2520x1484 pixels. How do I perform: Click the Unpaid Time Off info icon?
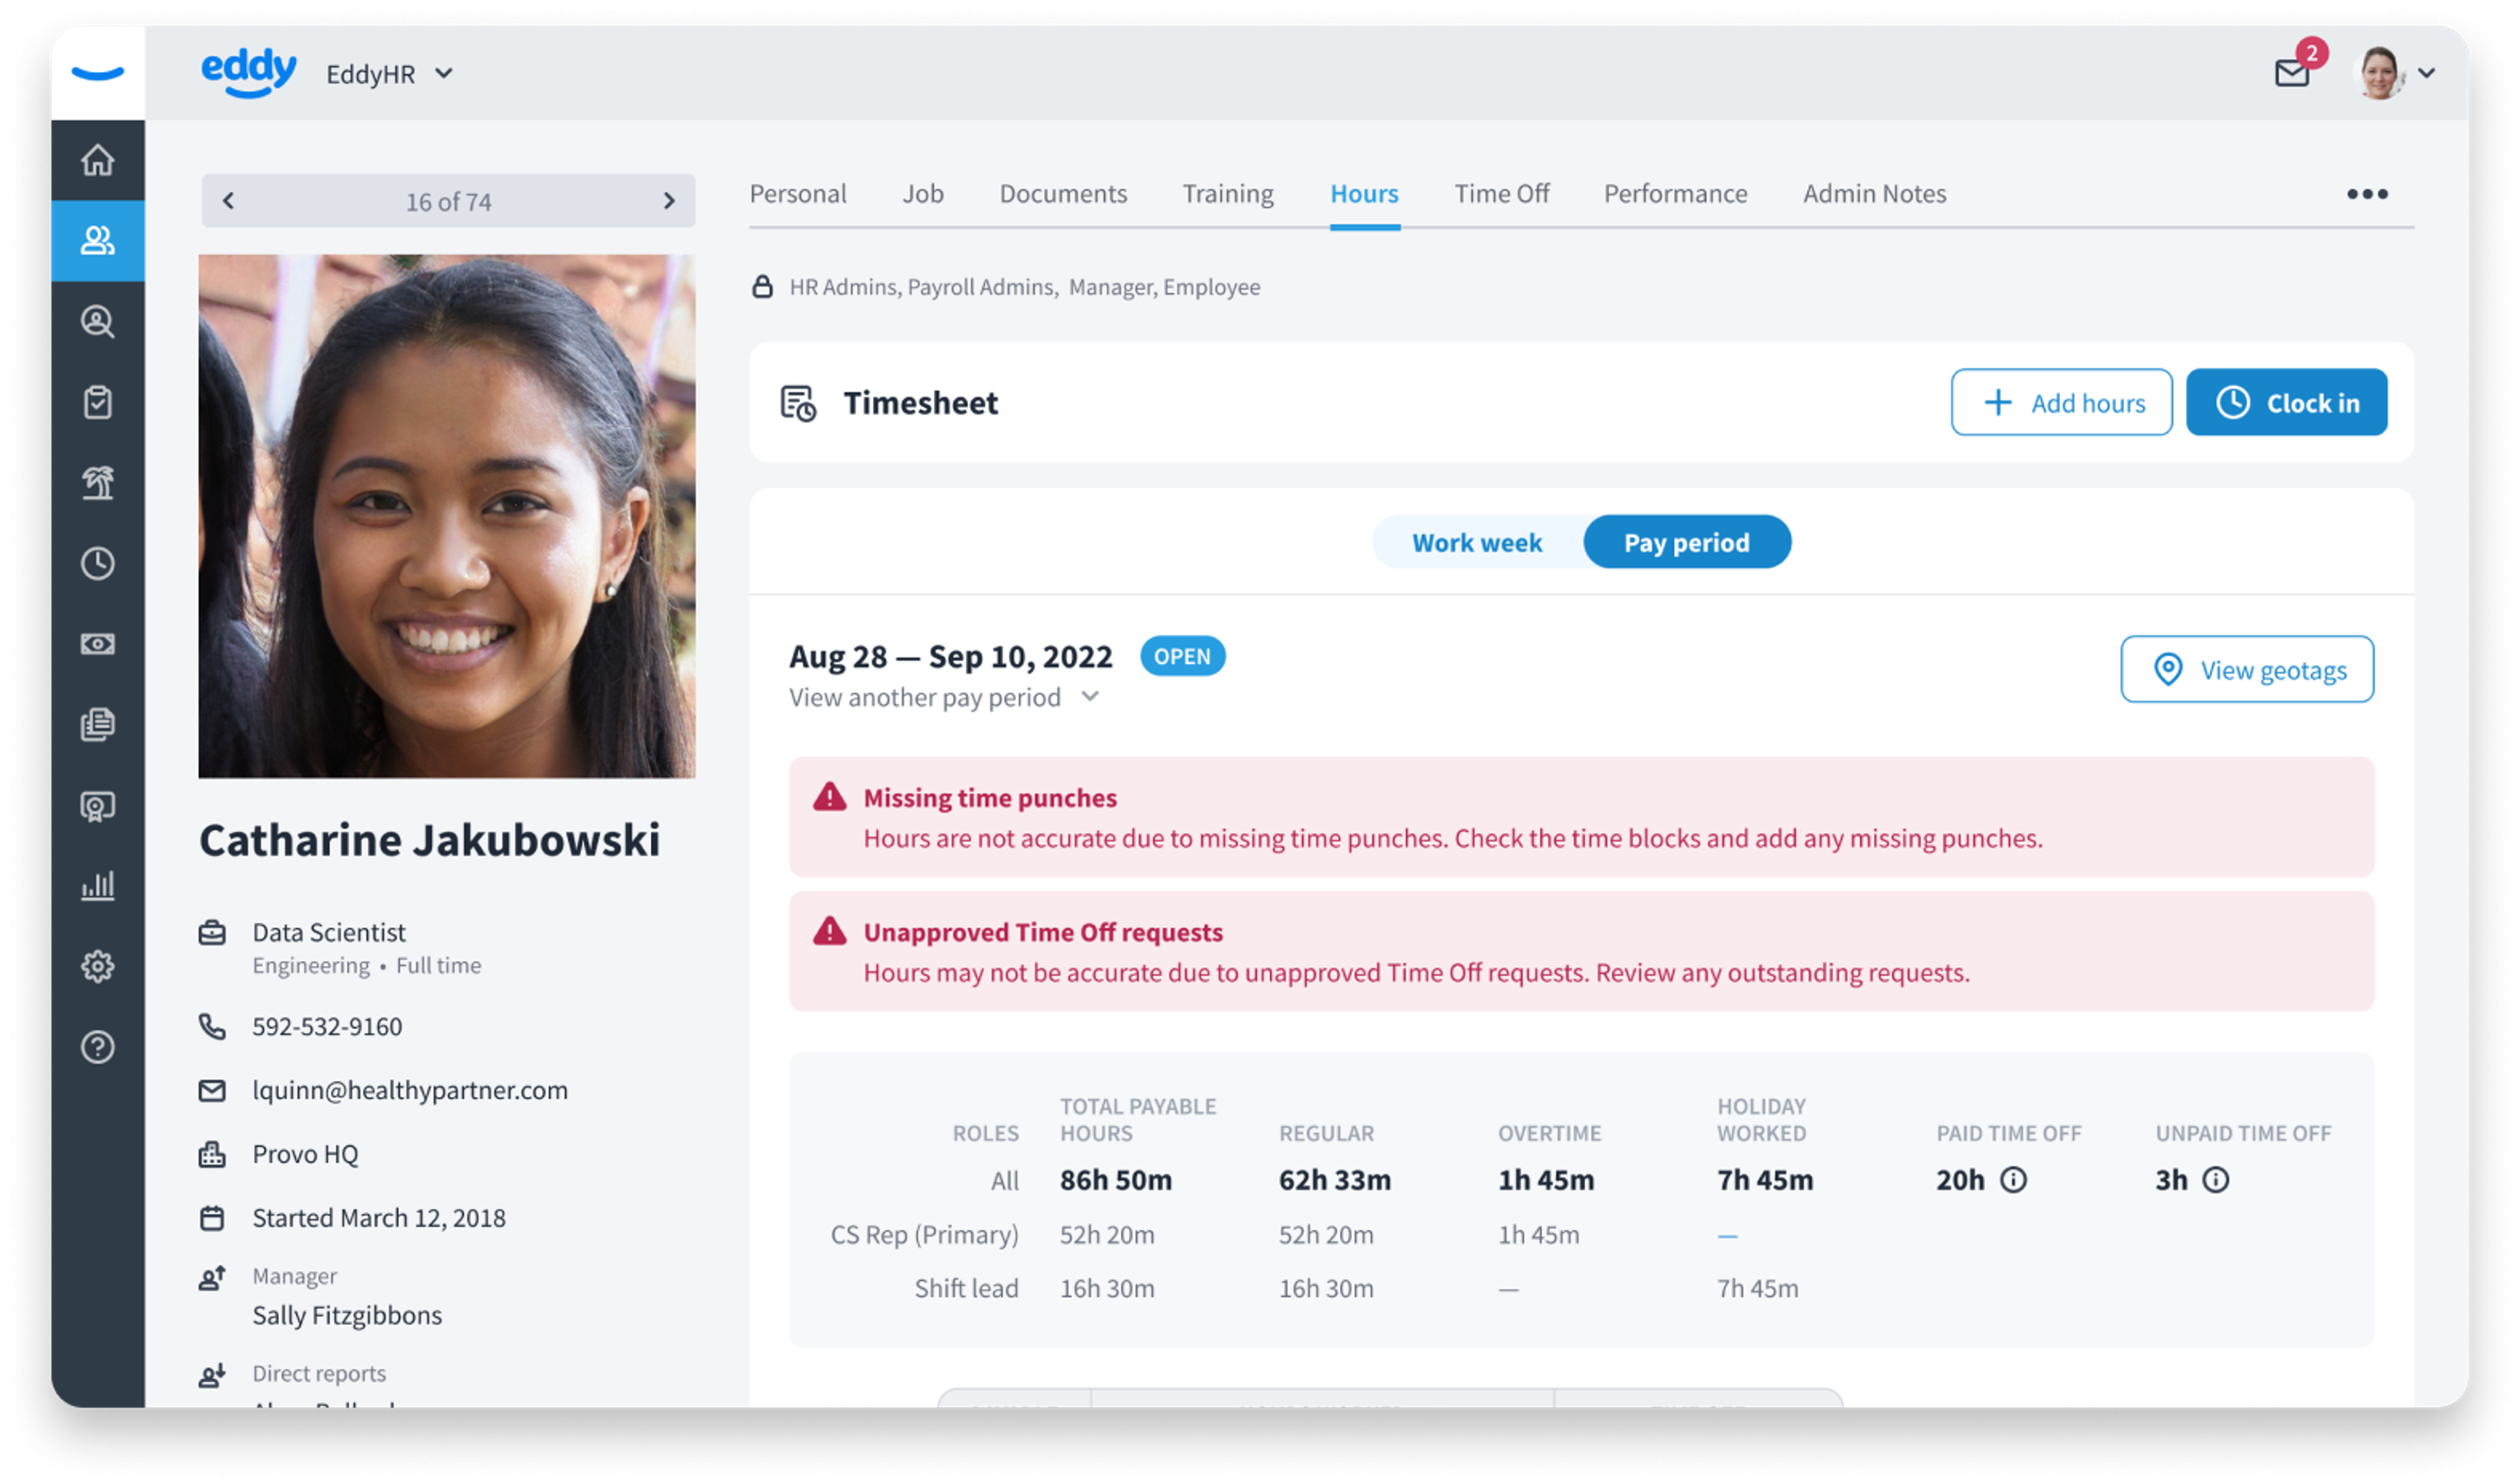[x=2216, y=1180]
